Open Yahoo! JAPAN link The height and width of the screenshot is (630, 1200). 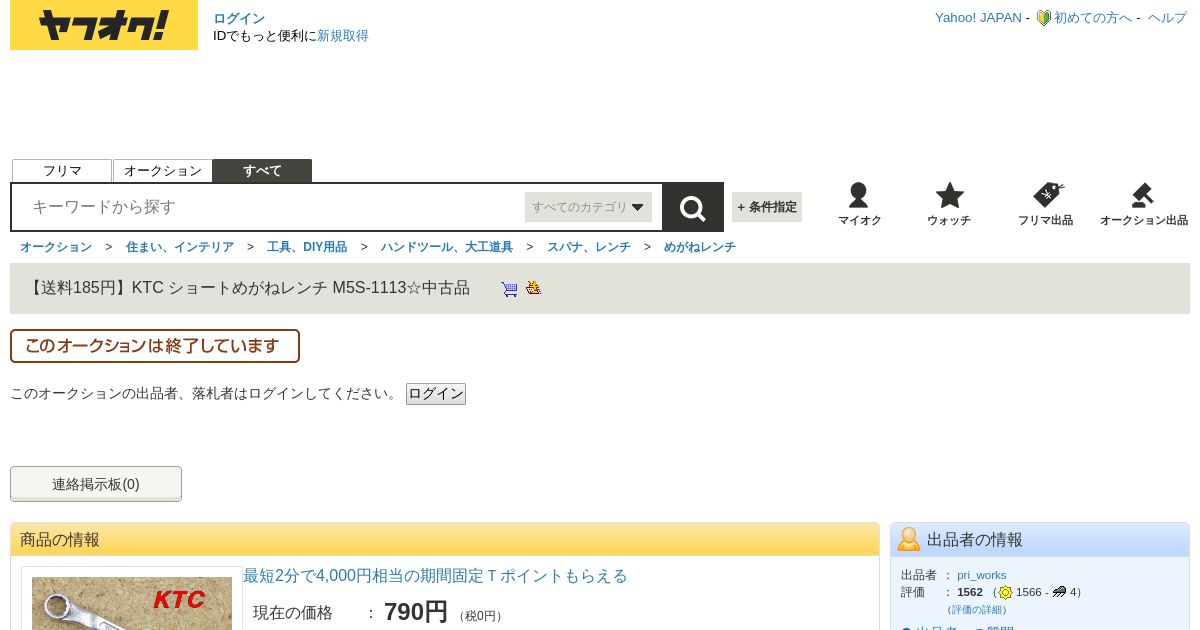[x=978, y=18]
